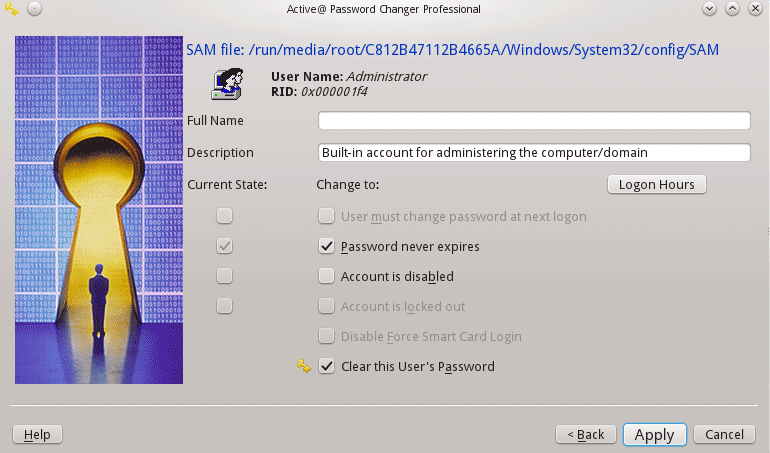Click the RID value 0x000001f4
The image size is (770, 453).
[x=334, y=92]
